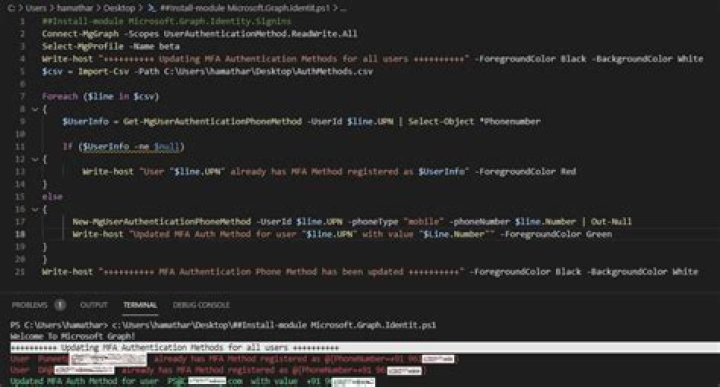Image resolution: width=720 pixels, height=387 pixels.
Task: Click the 'AuthMethods.csv' path text
Action: click(x=334, y=71)
